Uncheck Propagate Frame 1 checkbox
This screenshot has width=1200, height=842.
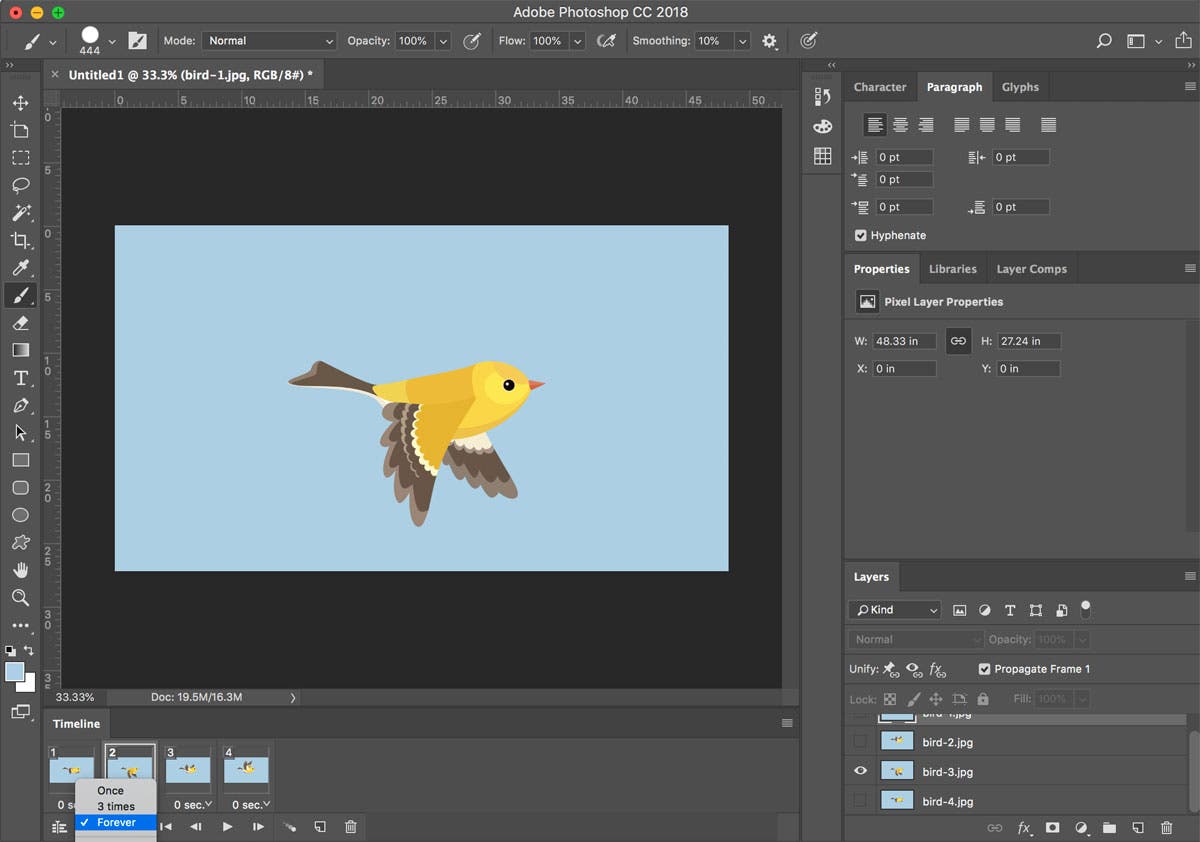pos(984,669)
